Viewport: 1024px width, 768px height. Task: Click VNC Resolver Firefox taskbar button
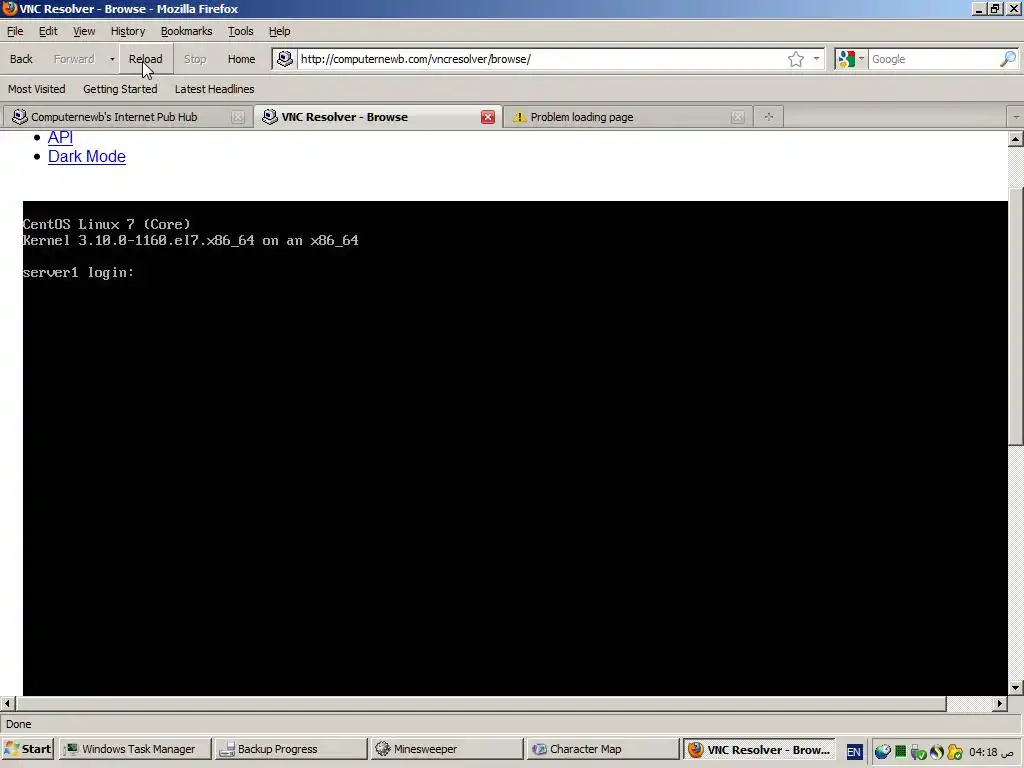pos(759,749)
